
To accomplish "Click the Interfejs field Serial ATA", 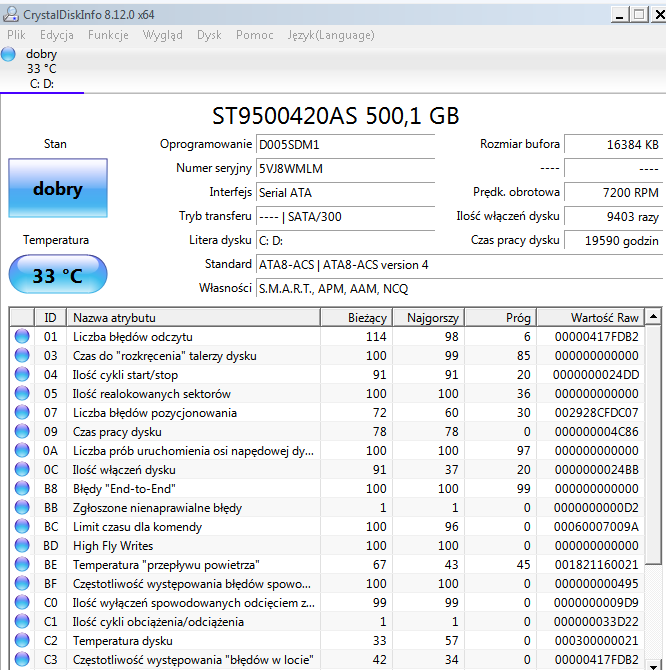I will (345, 193).
